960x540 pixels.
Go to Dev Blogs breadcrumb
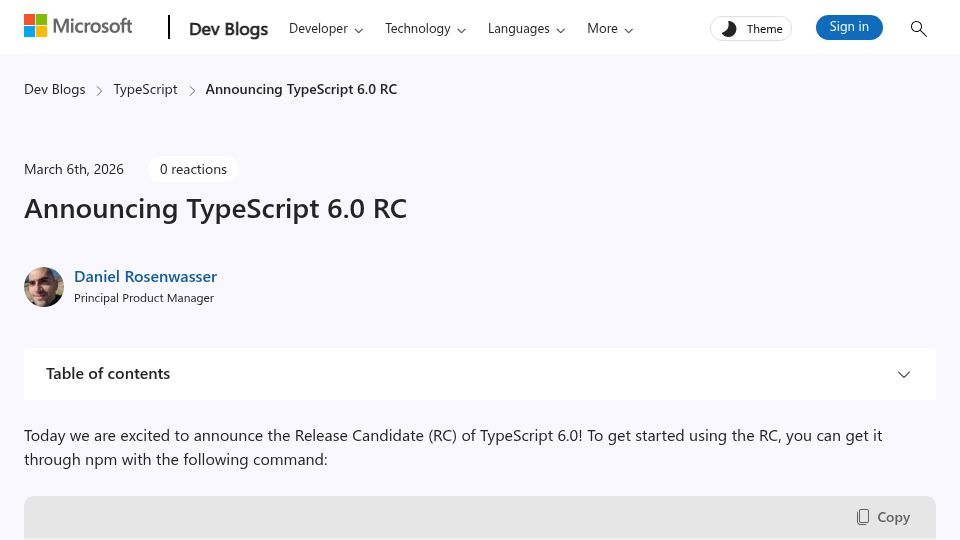tap(54, 89)
